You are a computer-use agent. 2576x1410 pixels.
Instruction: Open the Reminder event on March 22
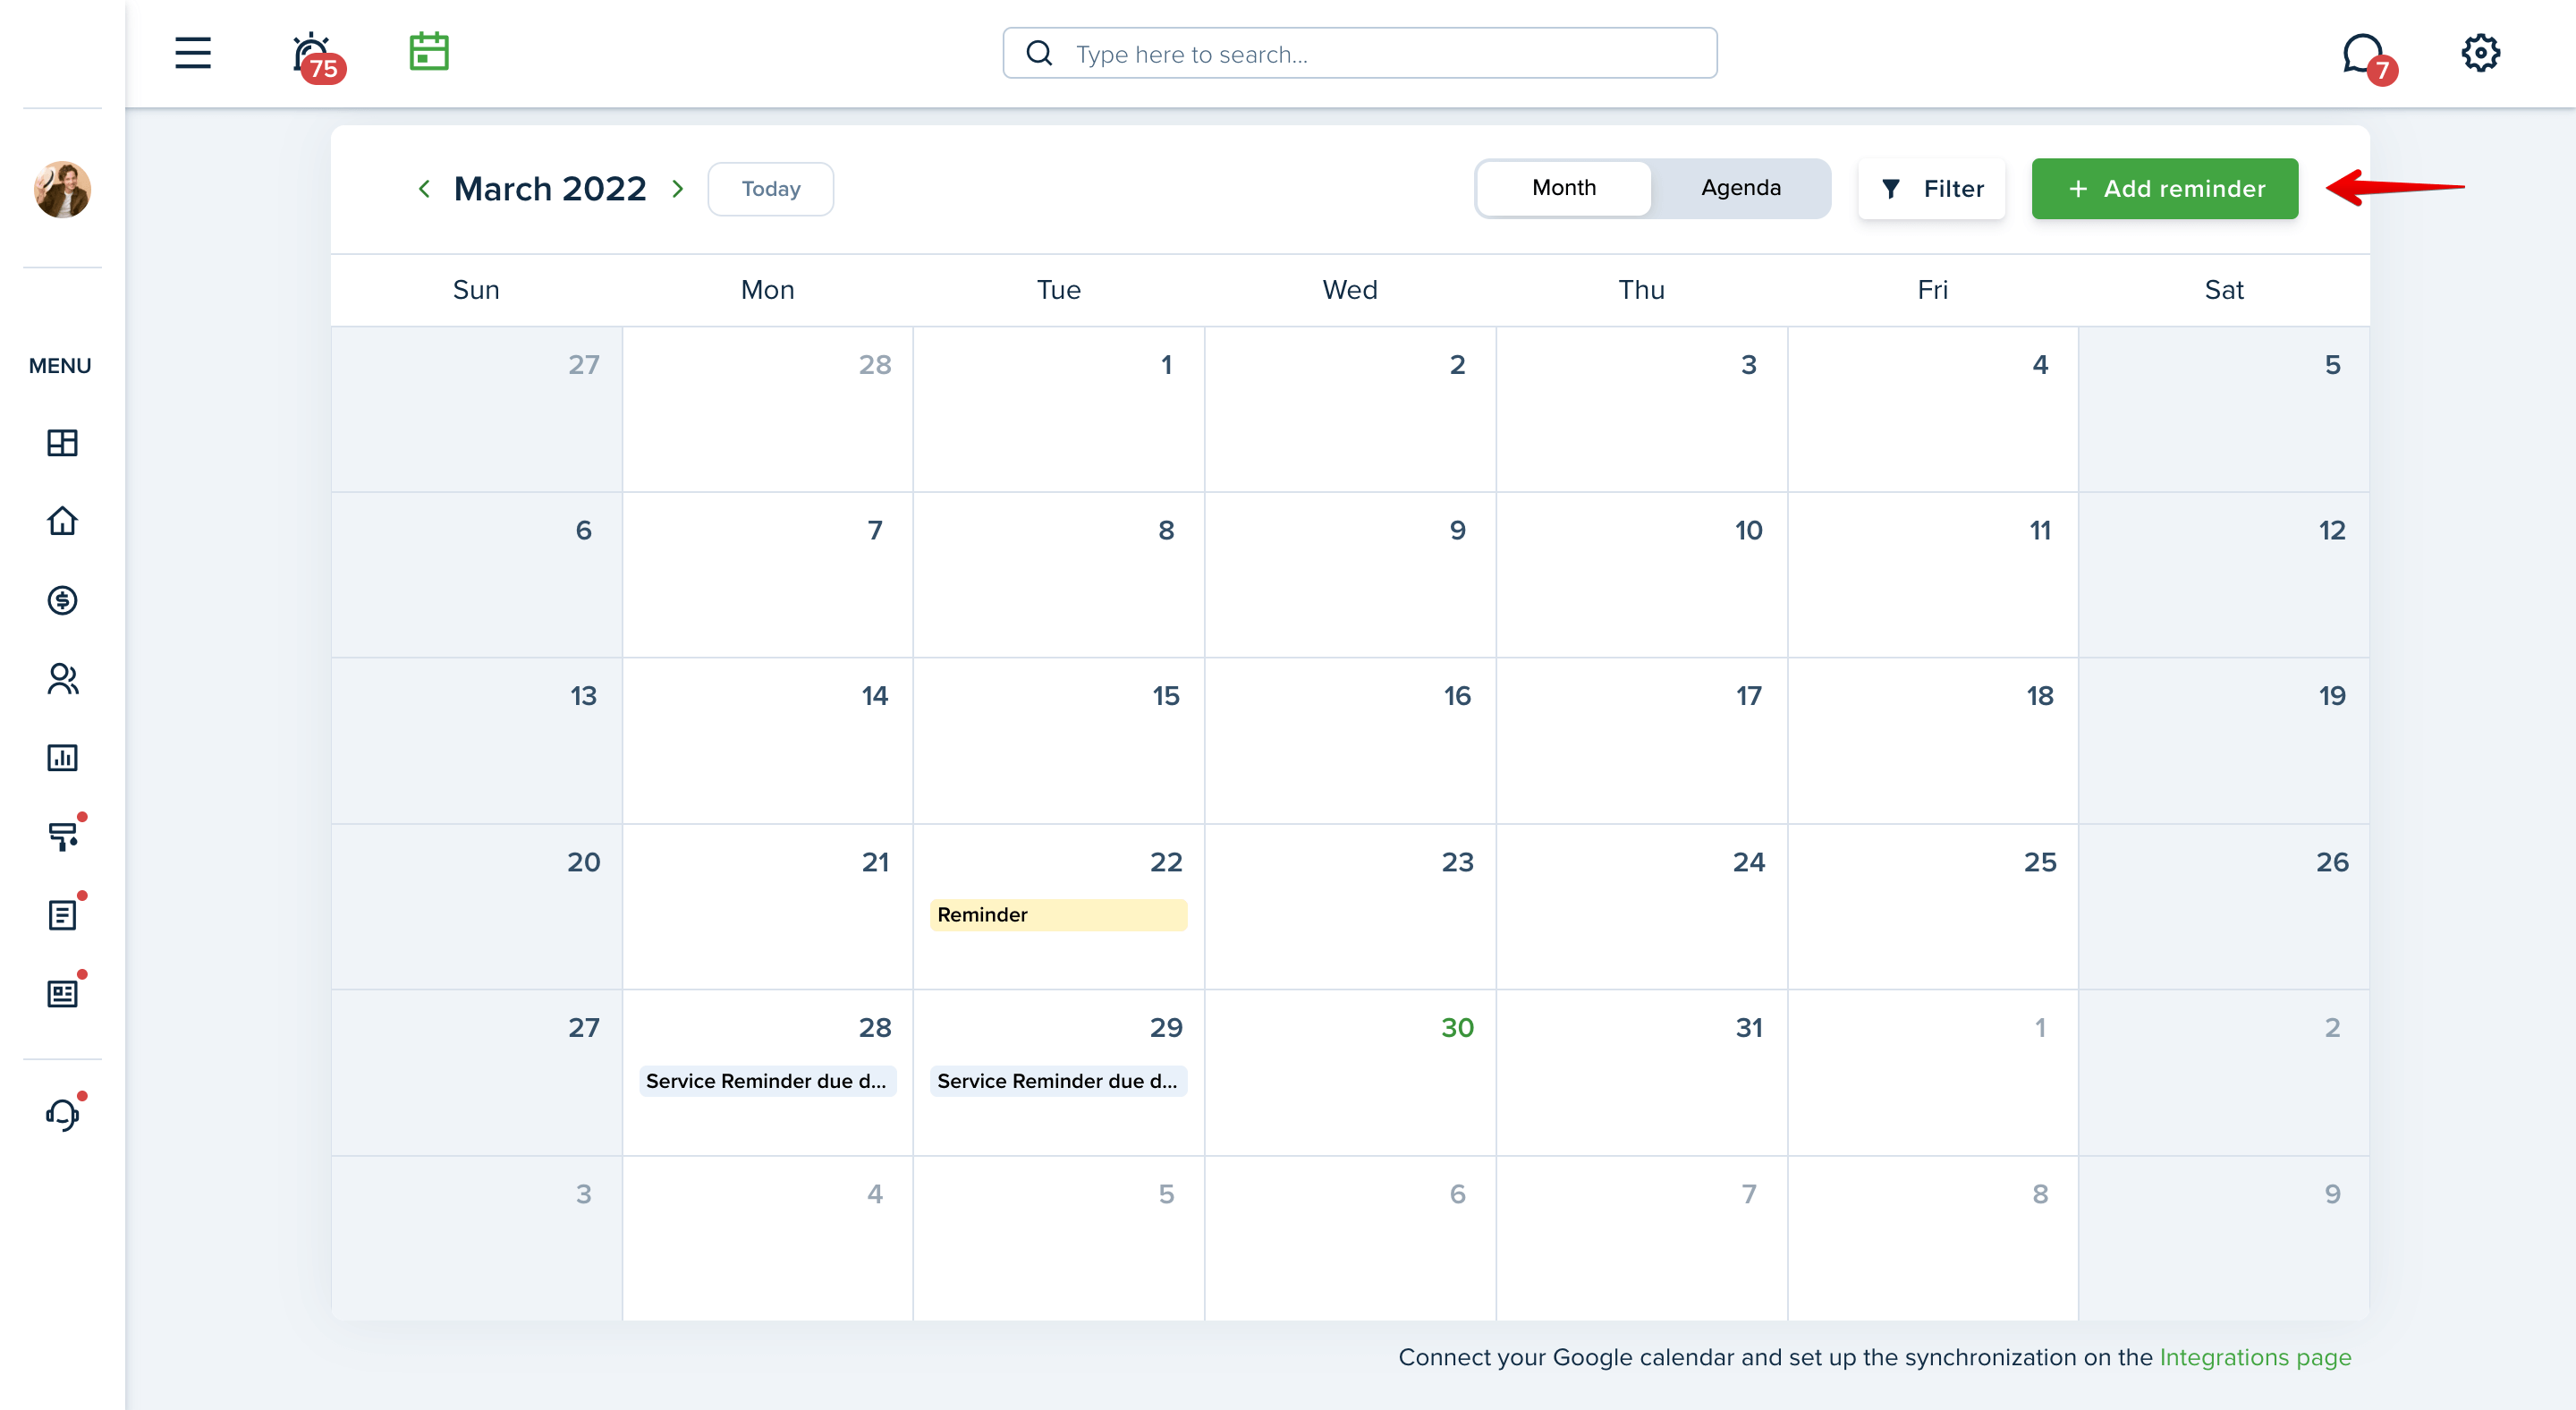pos(1058,915)
